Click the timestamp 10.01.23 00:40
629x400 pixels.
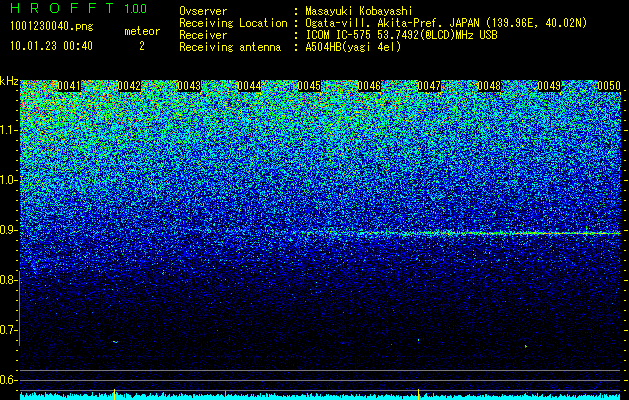tap(51, 46)
